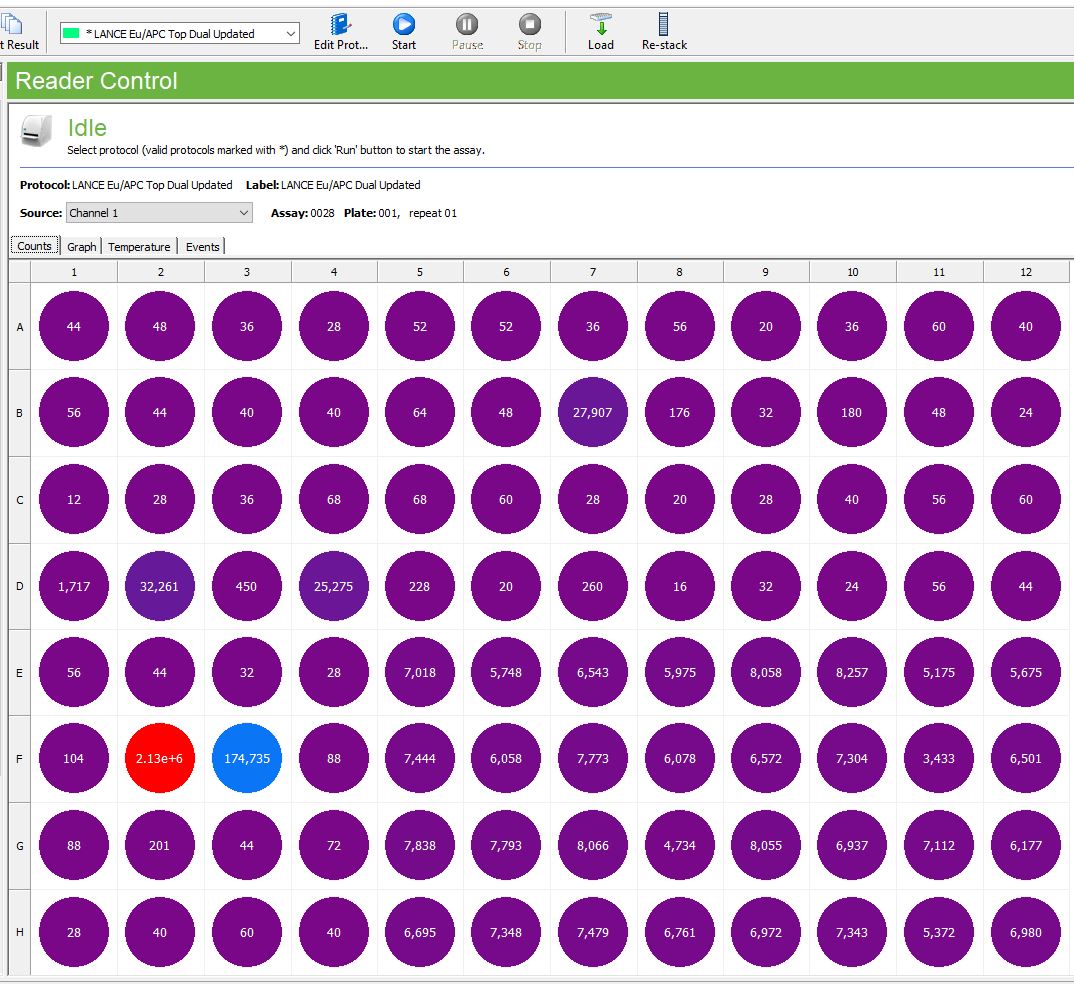Click column 5 header in plate grid

[x=420, y=272]
